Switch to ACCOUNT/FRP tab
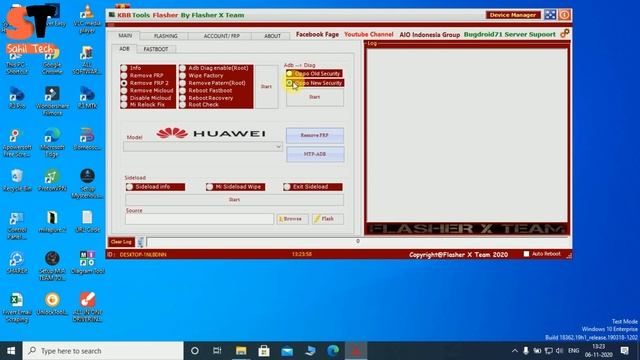 click(x=221, y=36)
